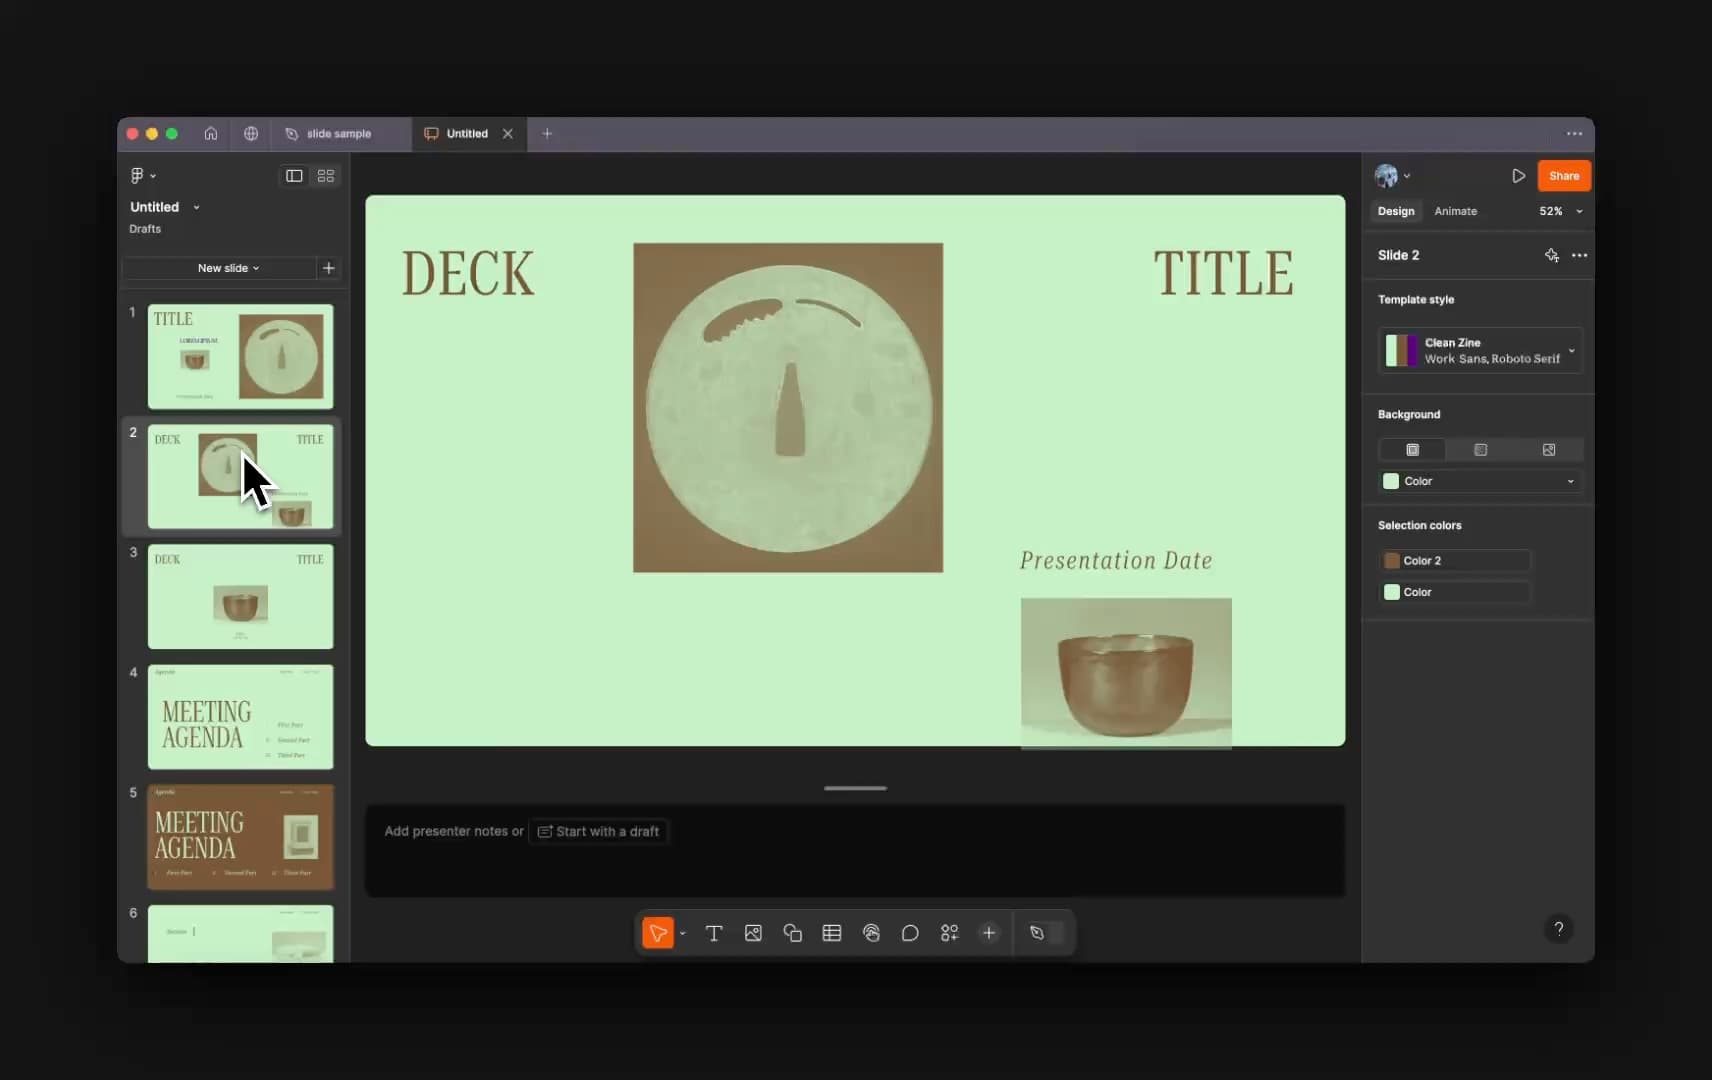Switch to single slide view toggle
Screen dimensions: 1712x1080
[x=294, y=176]
